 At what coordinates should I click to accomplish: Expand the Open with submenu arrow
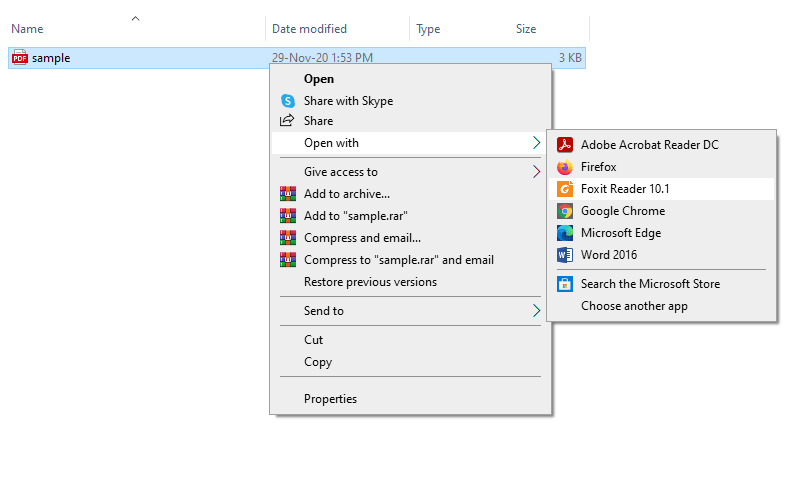pyautogui.click(x=536, y=143)
